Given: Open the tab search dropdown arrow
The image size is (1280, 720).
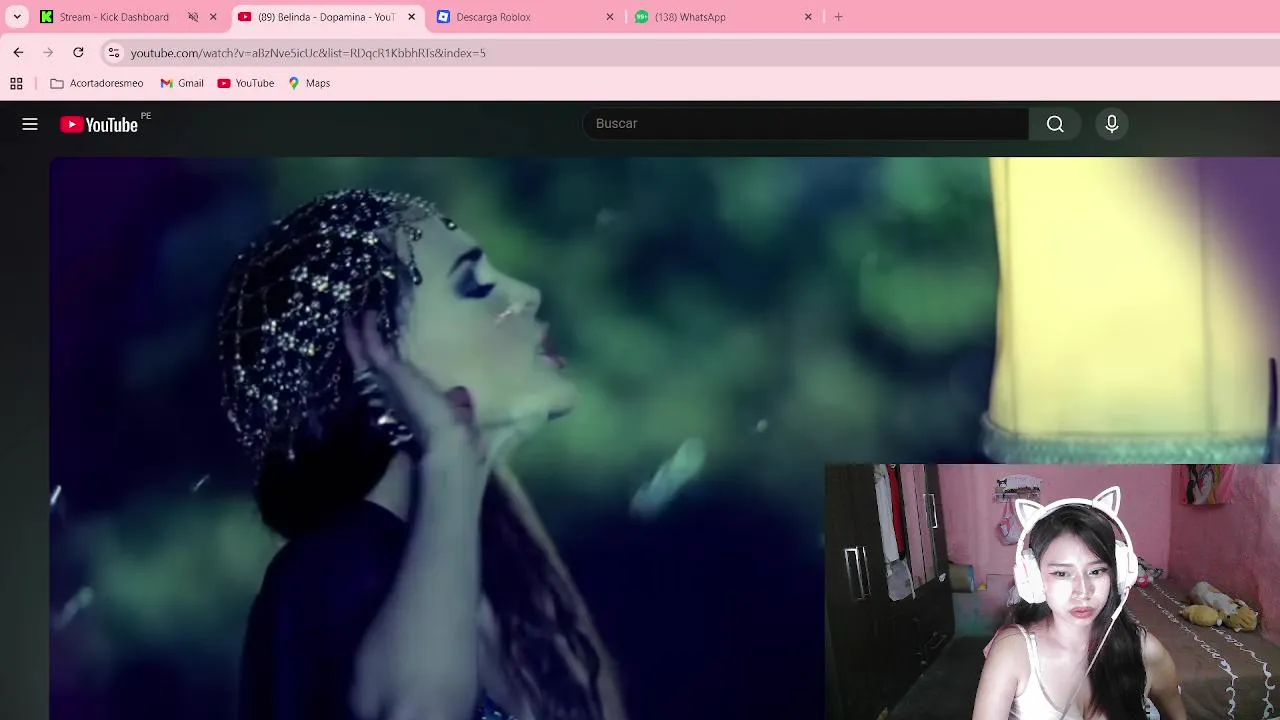Looking at the screenshot, I should (17, 17).
